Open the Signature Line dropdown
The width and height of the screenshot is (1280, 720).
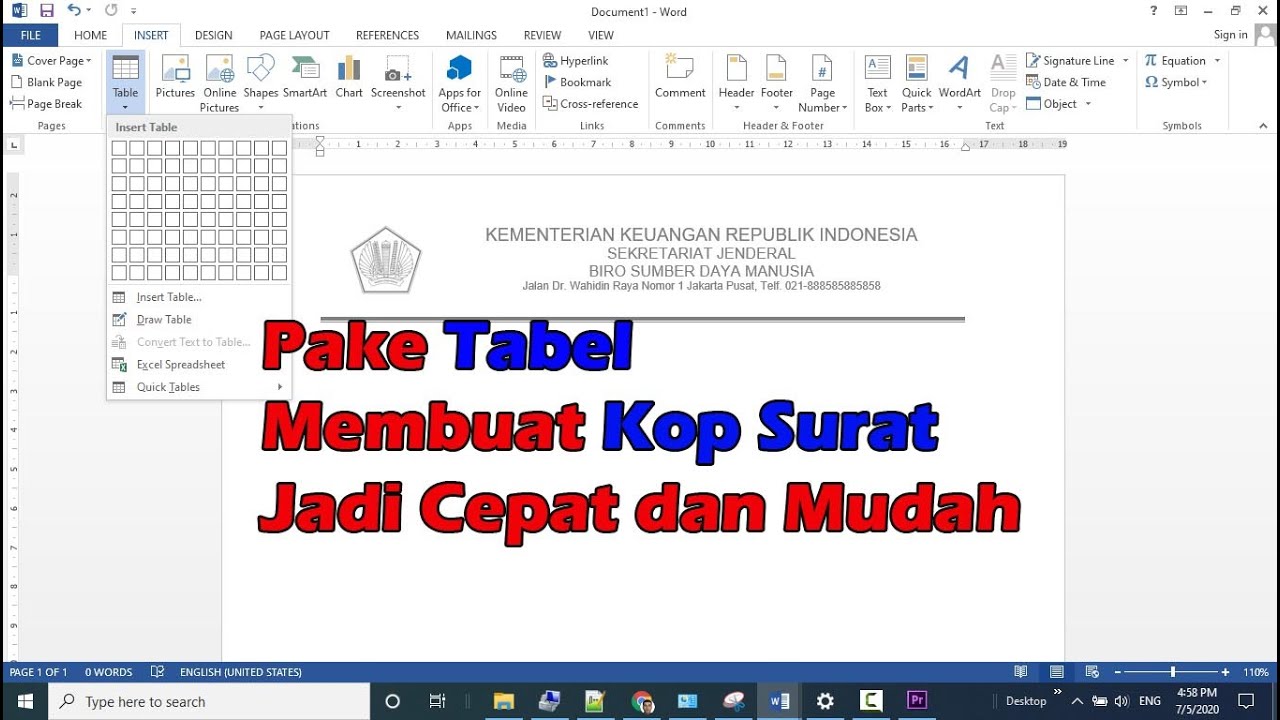(1126, 61)
